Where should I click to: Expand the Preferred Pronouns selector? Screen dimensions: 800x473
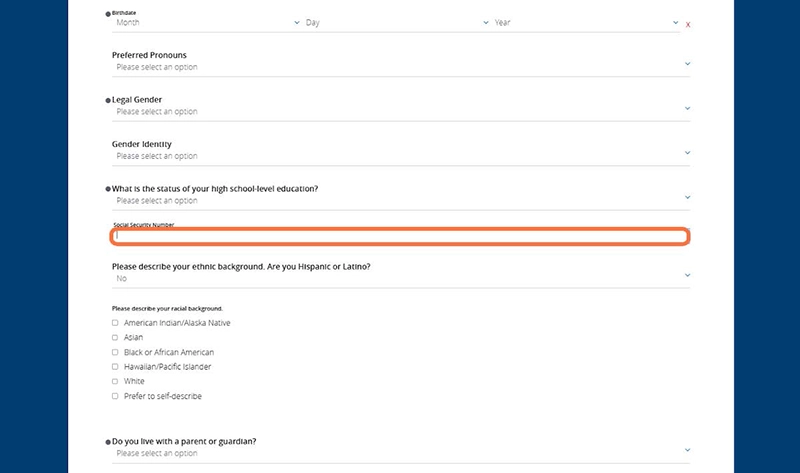(x=400, y=67)
